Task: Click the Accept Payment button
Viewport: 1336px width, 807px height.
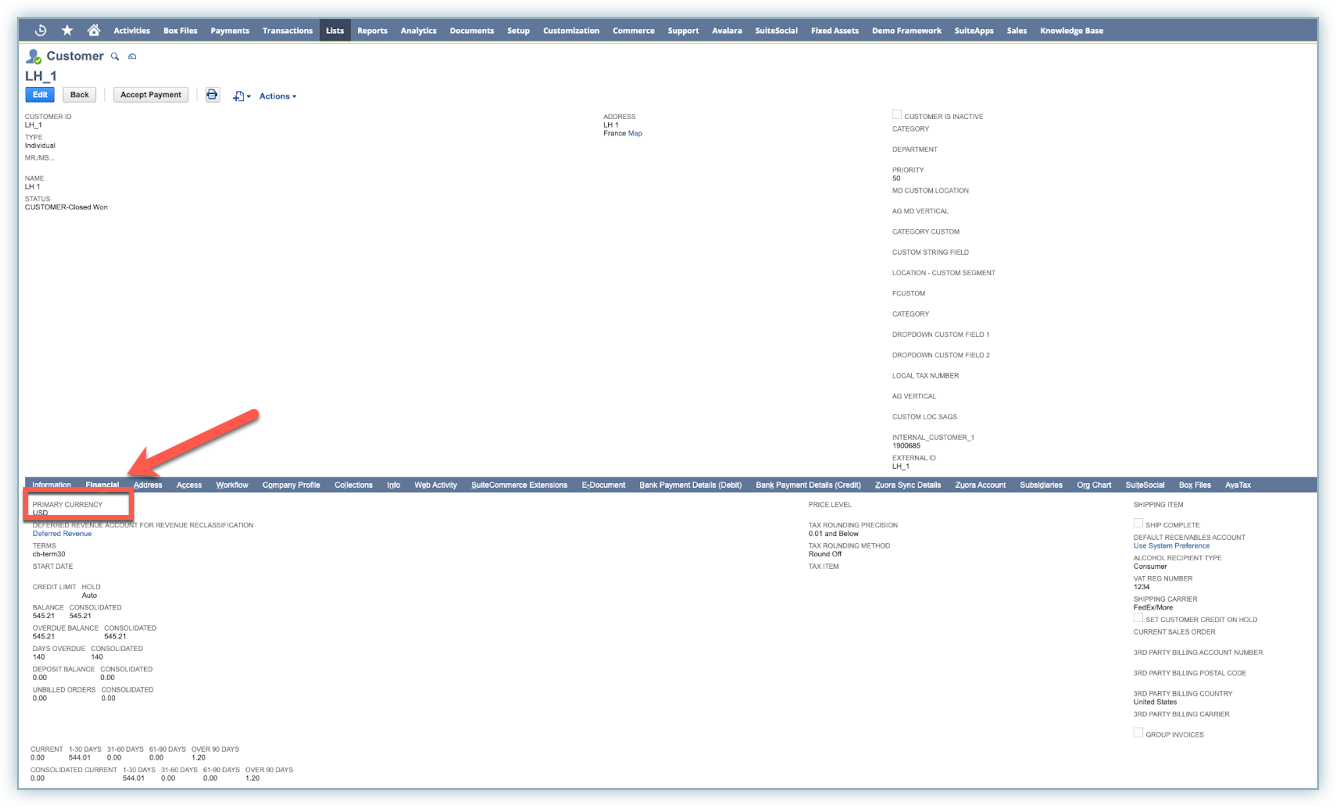Action: tap(151, 95)
